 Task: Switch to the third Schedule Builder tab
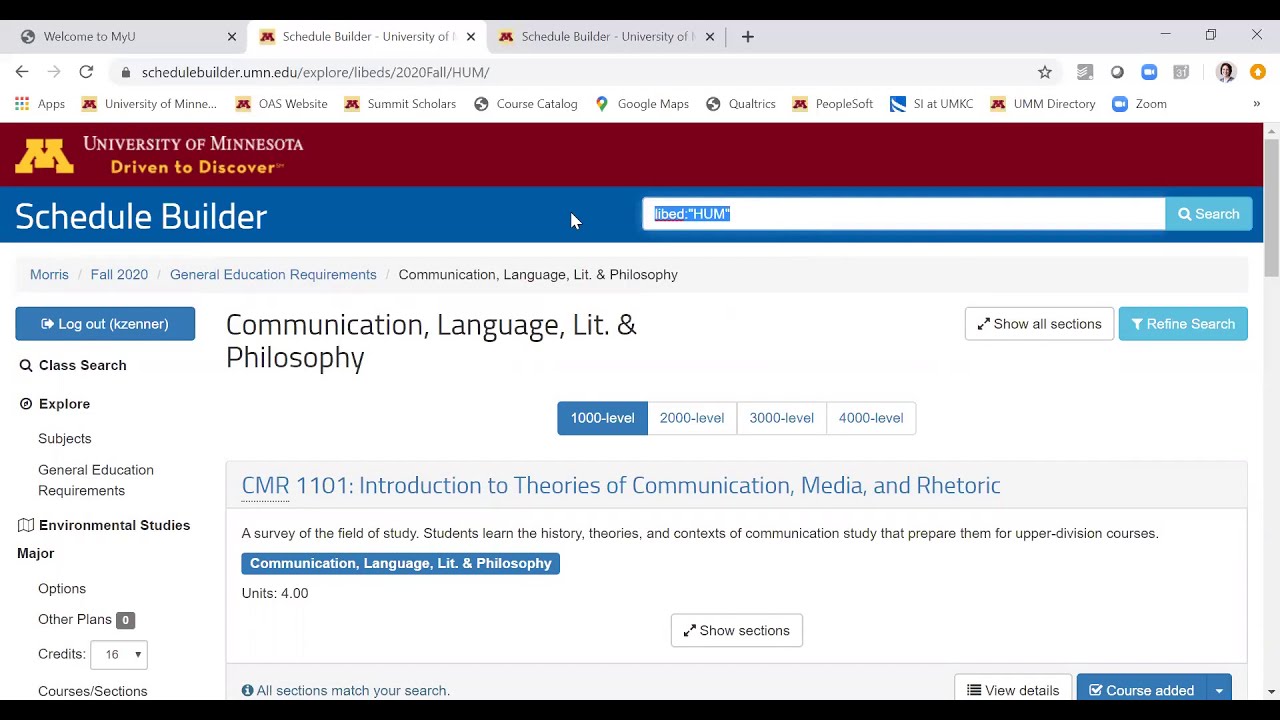pos(607,37)
